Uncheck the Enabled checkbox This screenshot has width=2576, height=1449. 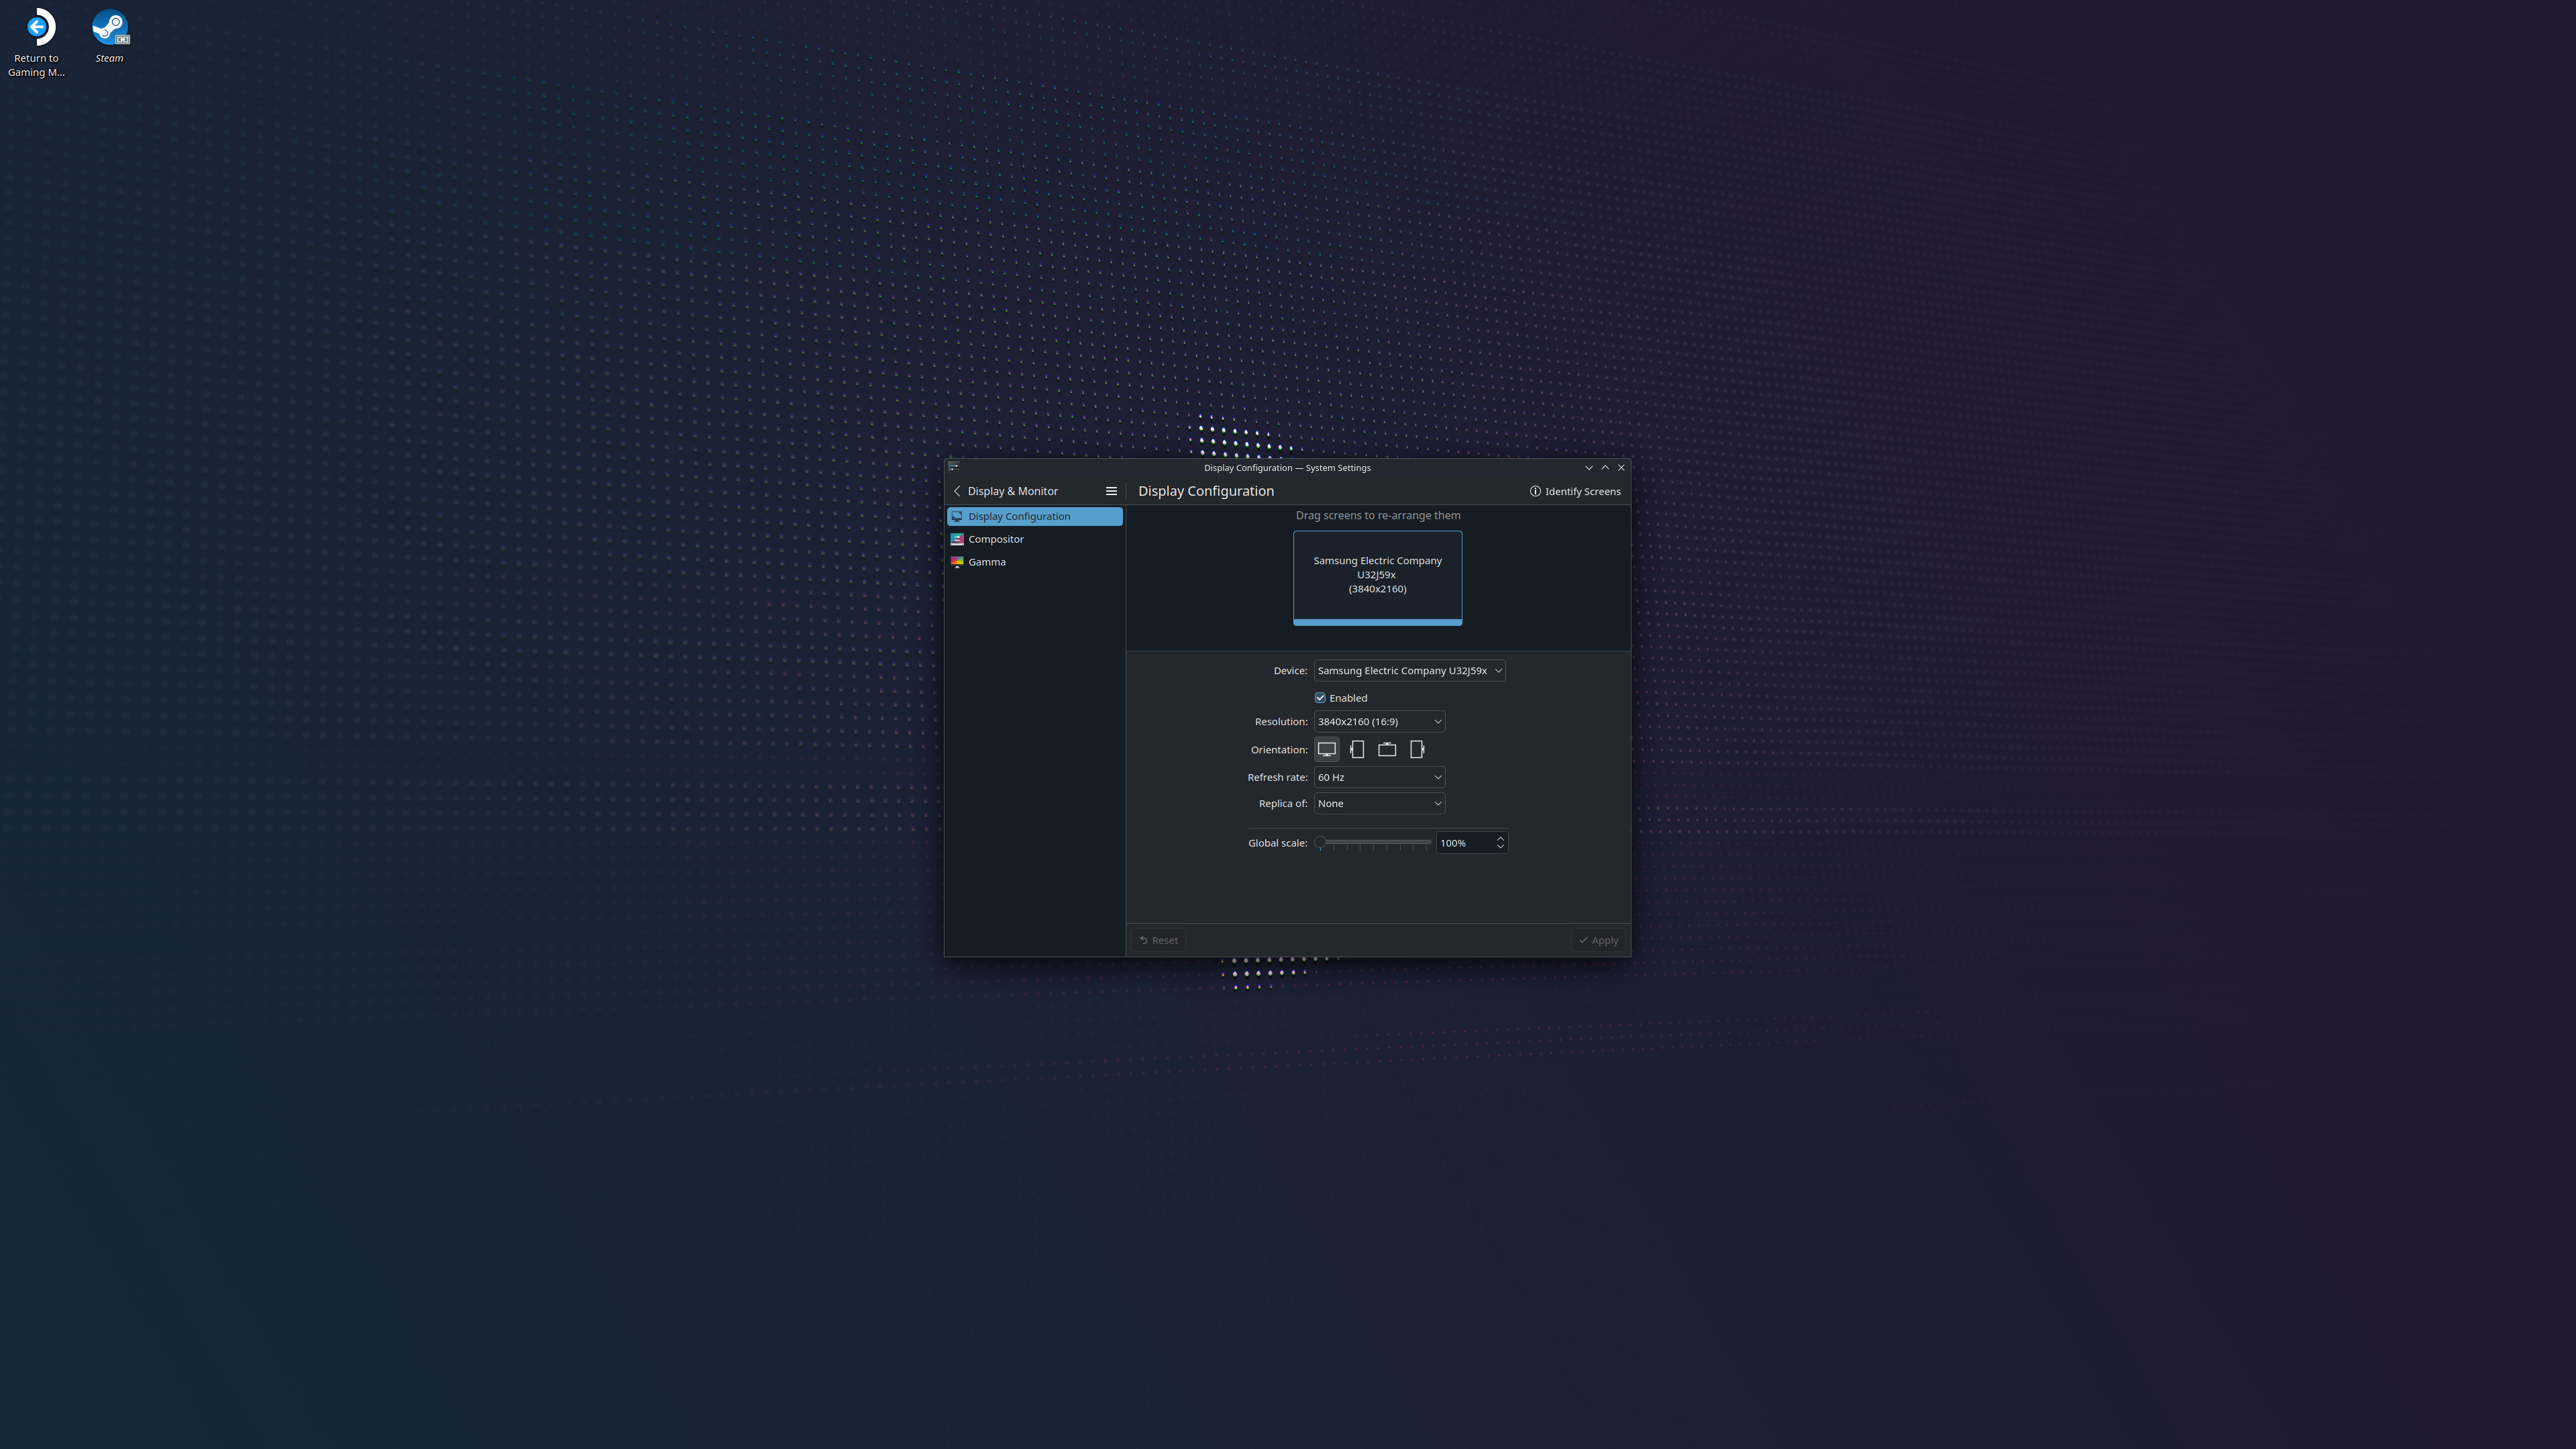[1320, 698]
